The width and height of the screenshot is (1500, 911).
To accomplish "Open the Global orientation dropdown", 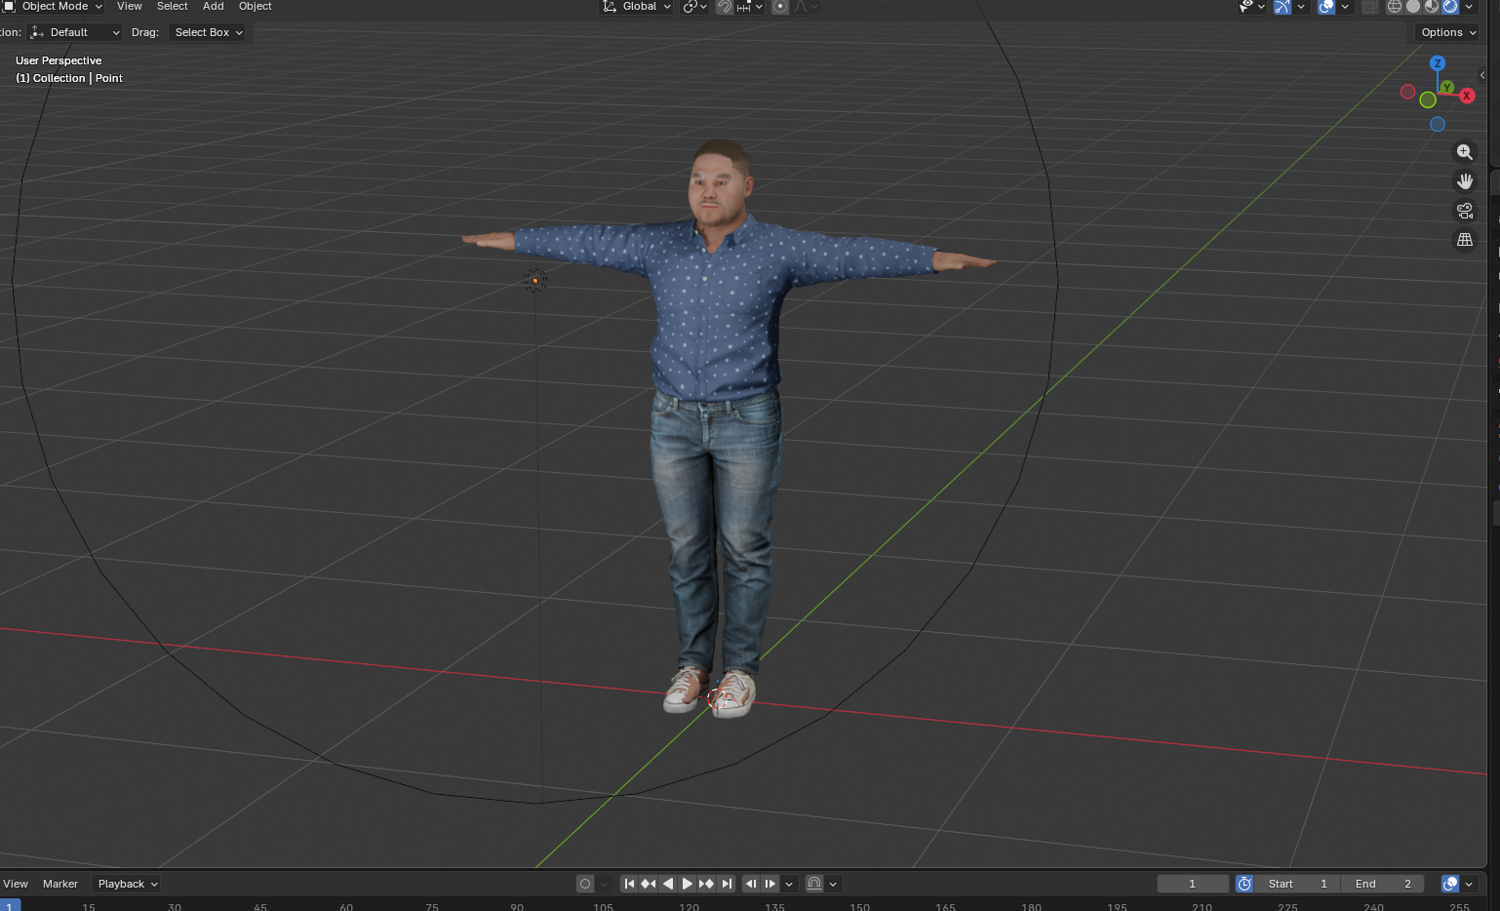I will coord(636,7).
